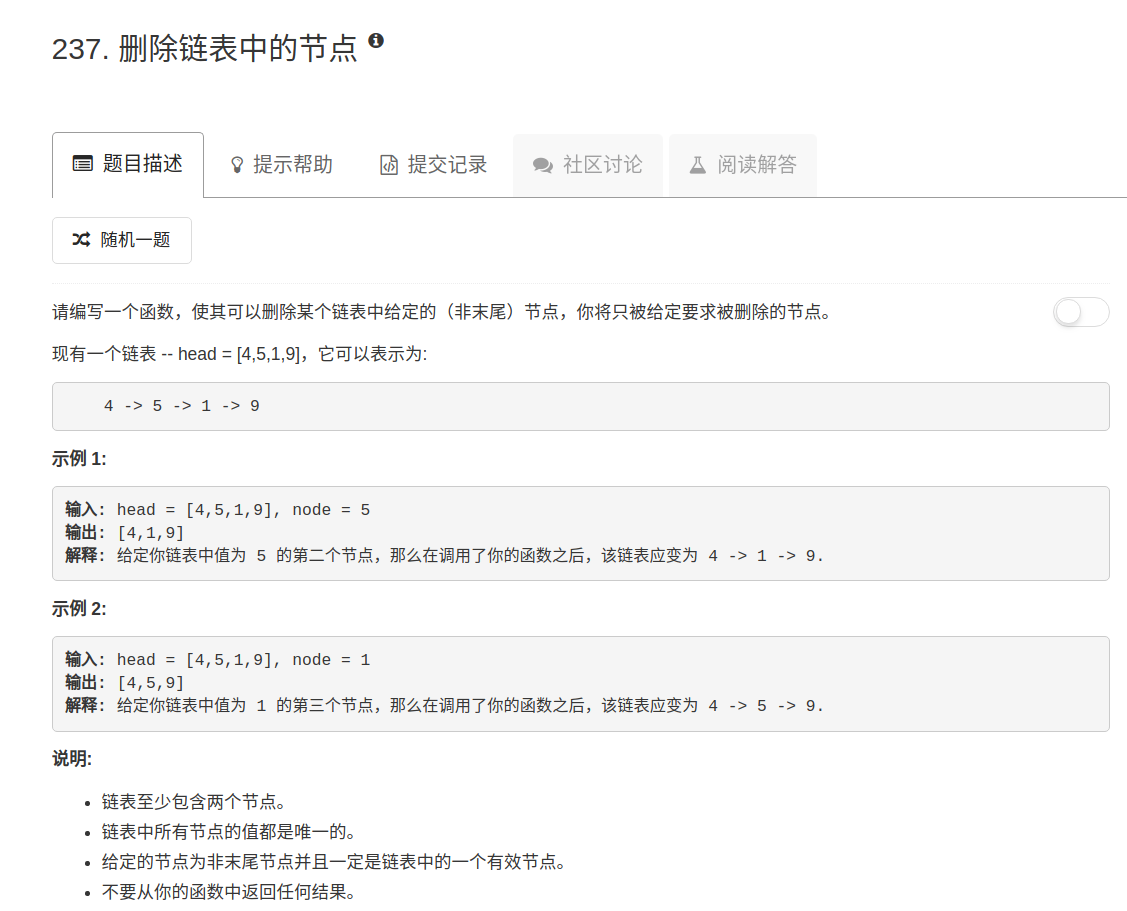Go to the 阅读解答 tab

pyautogui.click(x=743, y=165)
